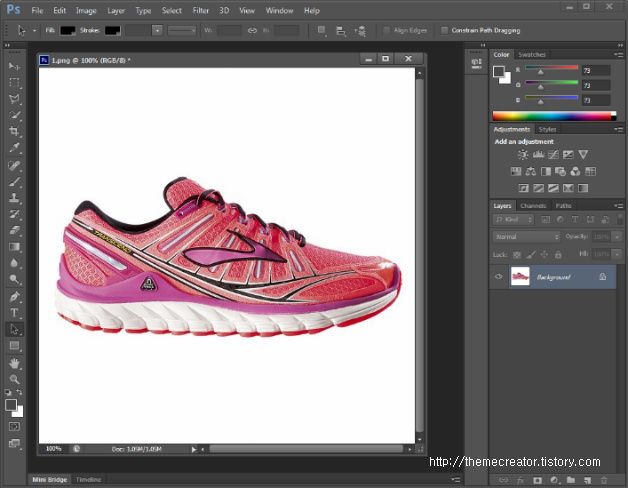Select the History Brush tool
Screen dimensions: 628x488
coord(14,214)
